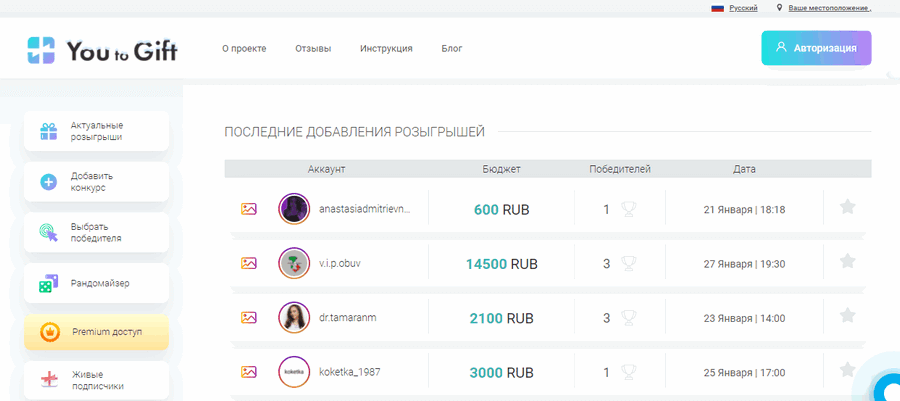
Task: Click date 25 Января | 17:00
Action: [744, 372]
